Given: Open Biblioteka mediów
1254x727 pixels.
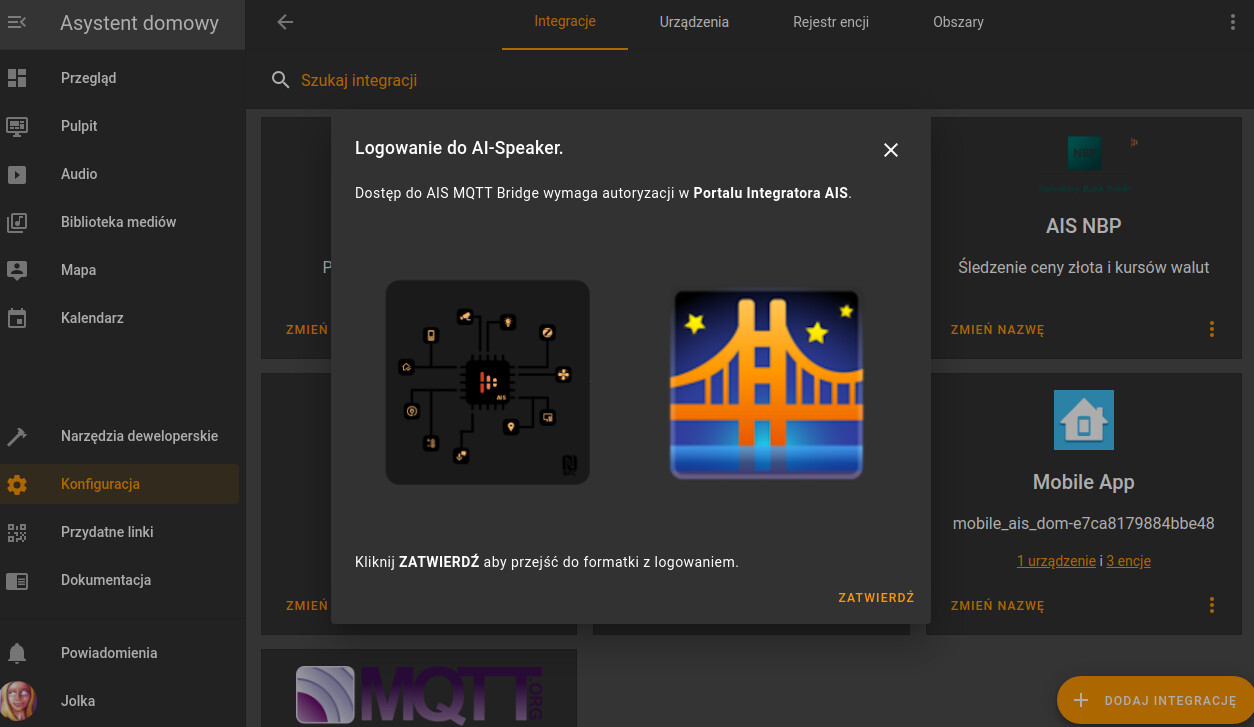Looking at the screenshot, I should (120, 222).
